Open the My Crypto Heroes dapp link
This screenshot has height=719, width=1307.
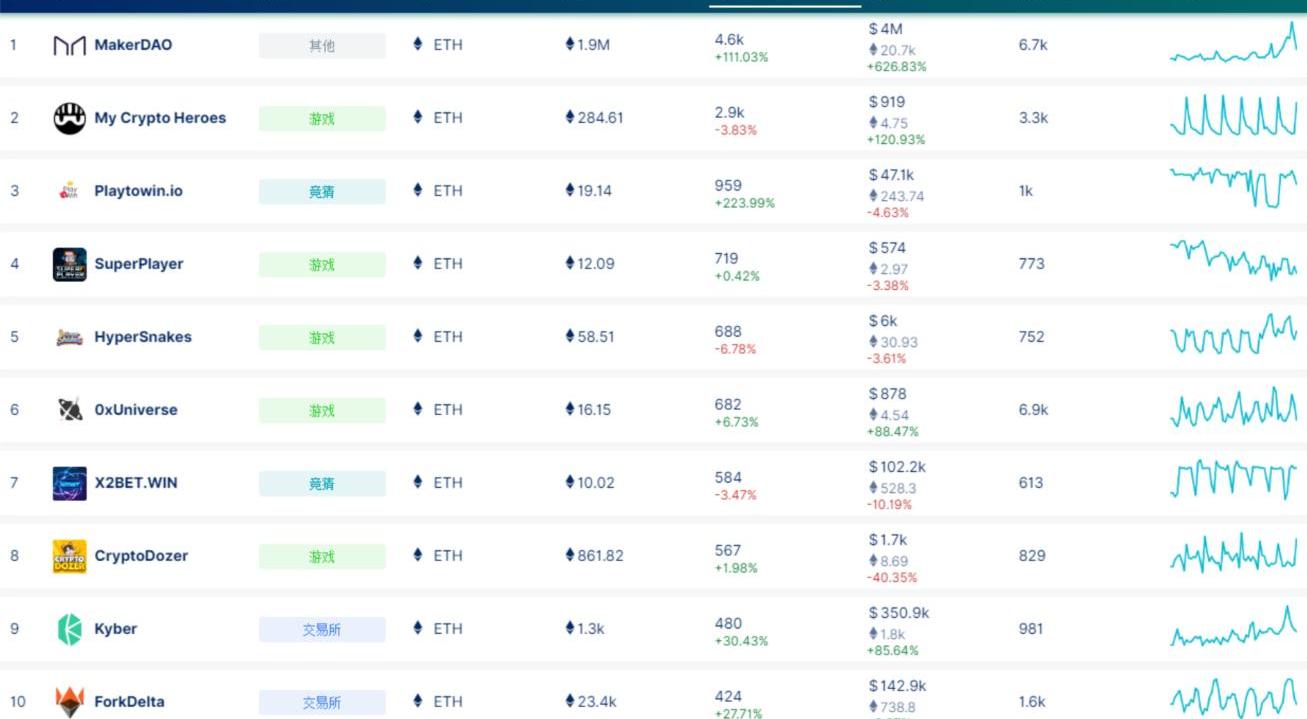coord(160,118)
